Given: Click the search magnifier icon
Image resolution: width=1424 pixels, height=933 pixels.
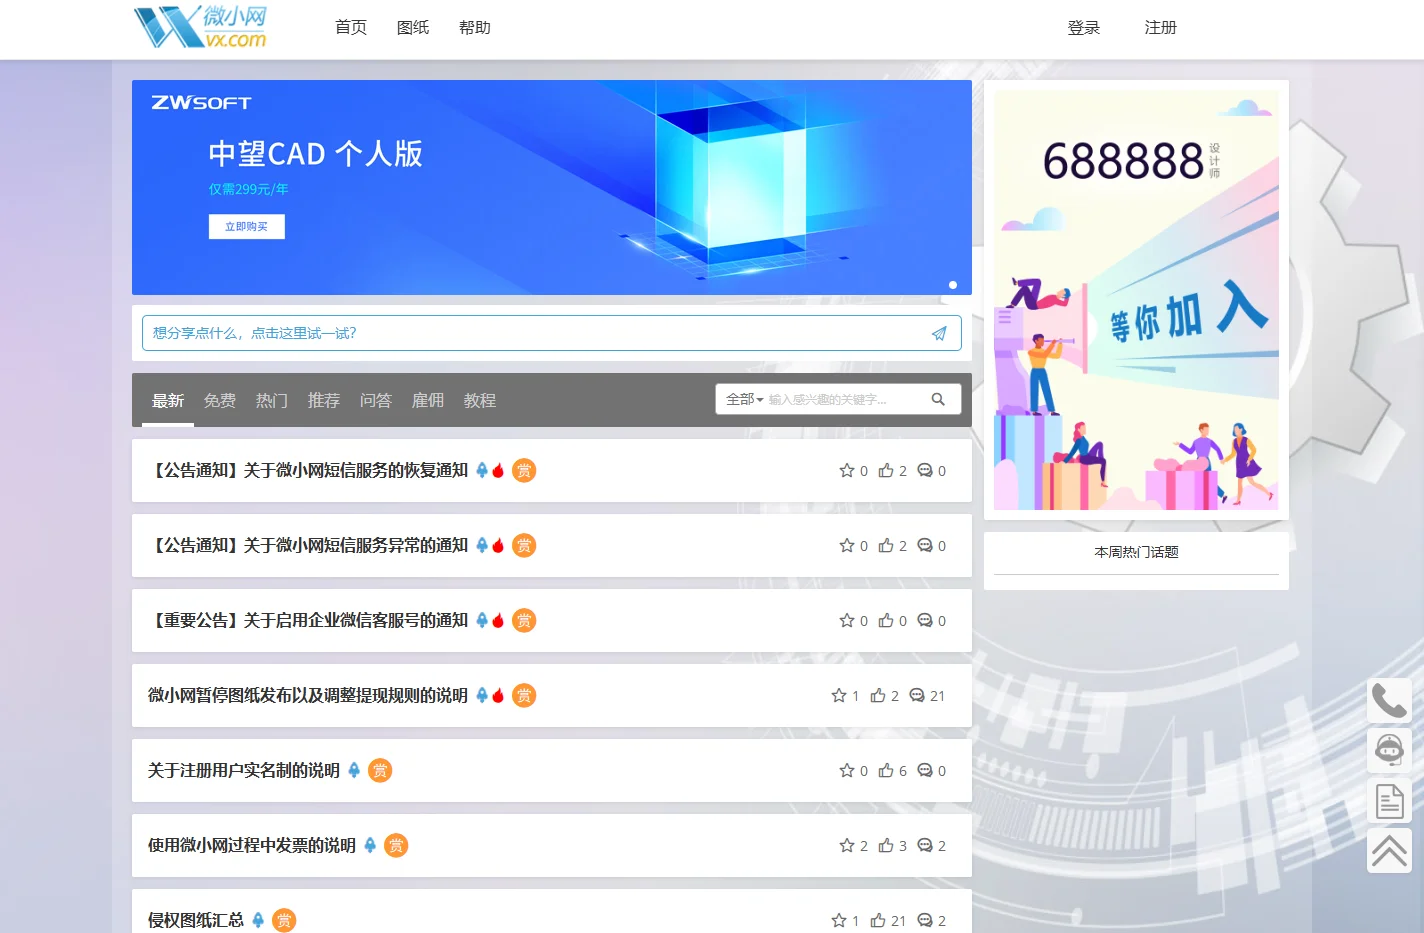Looking at the screenshot, I should tap(938, 399).
